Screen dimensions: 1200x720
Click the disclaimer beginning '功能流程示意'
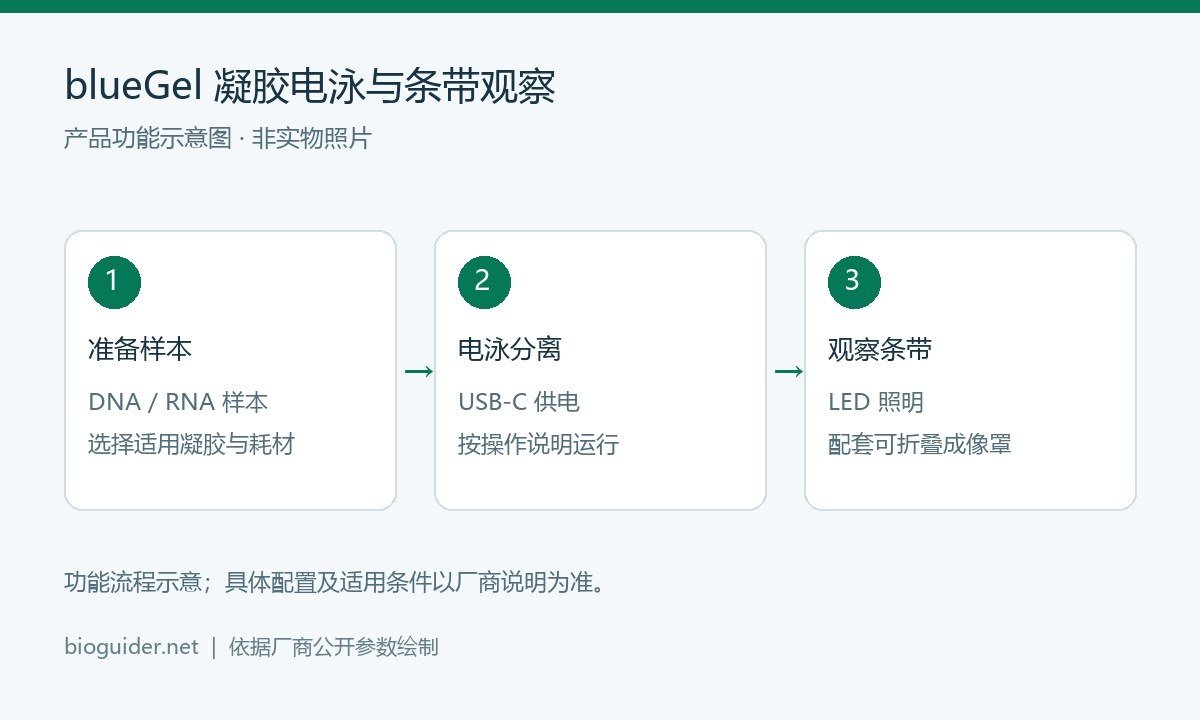point(336,582)
